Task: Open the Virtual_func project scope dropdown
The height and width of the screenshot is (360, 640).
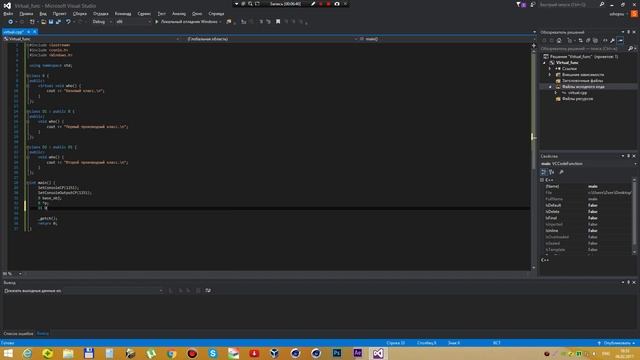Action: click(x=91, y=39)
